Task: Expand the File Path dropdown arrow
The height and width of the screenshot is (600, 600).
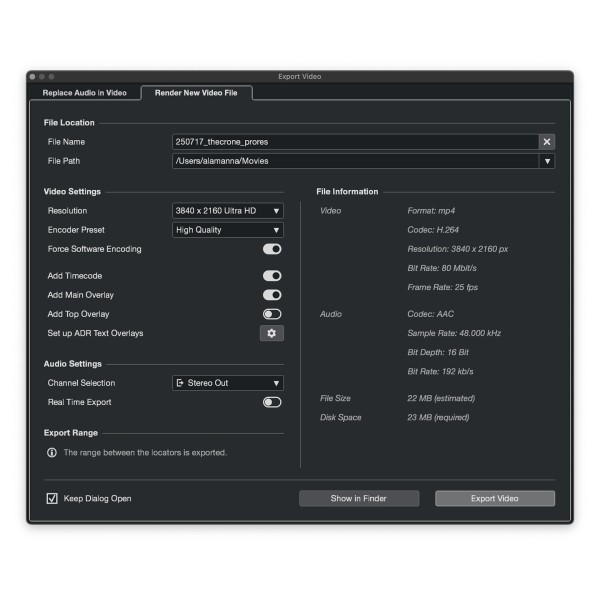Action: click(547, 161)
